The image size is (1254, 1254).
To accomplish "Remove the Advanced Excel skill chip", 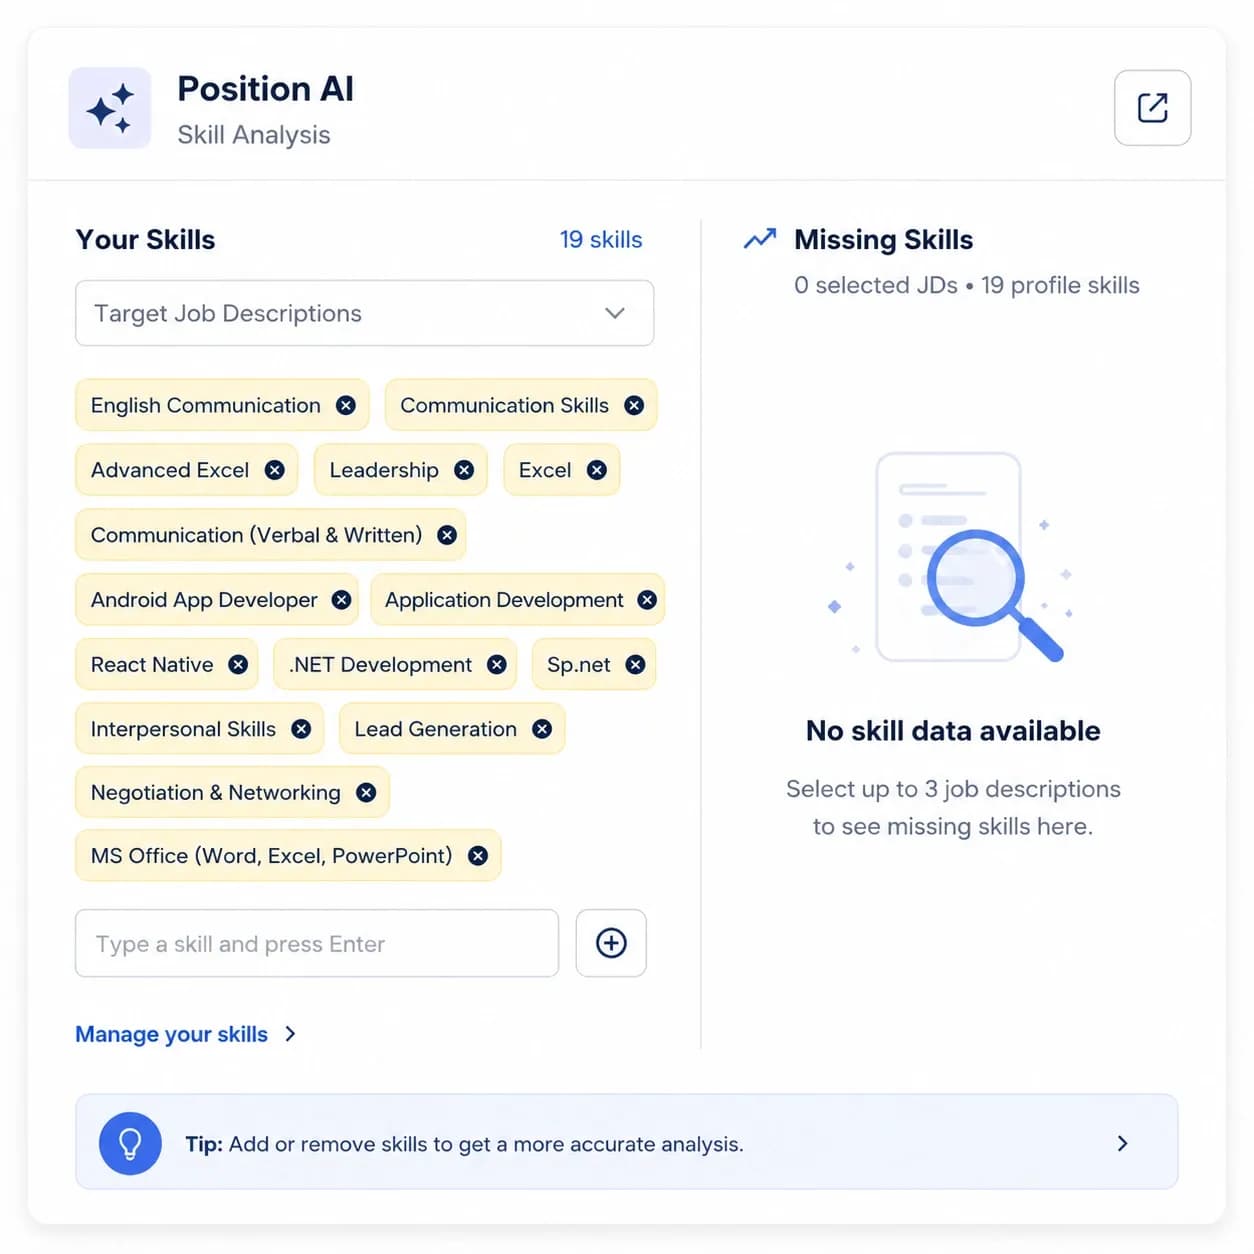I will tap(275, 470).
